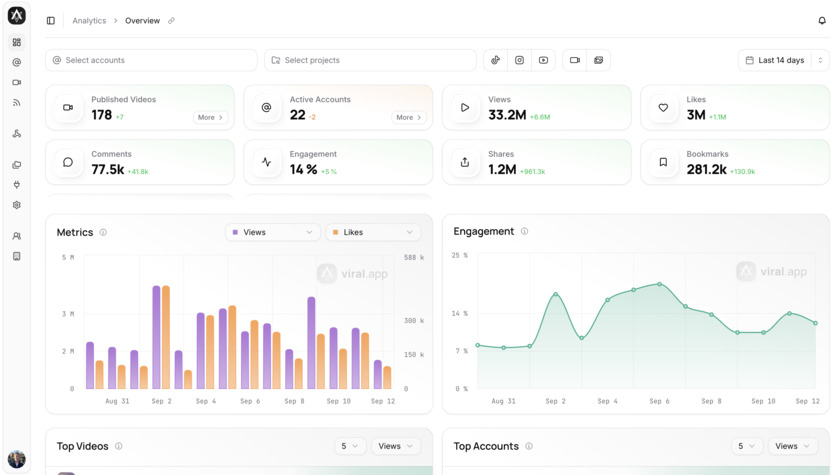Open Top Videos count dropdown showing 5
The image size is (840, 475).
tap(350, 446)
